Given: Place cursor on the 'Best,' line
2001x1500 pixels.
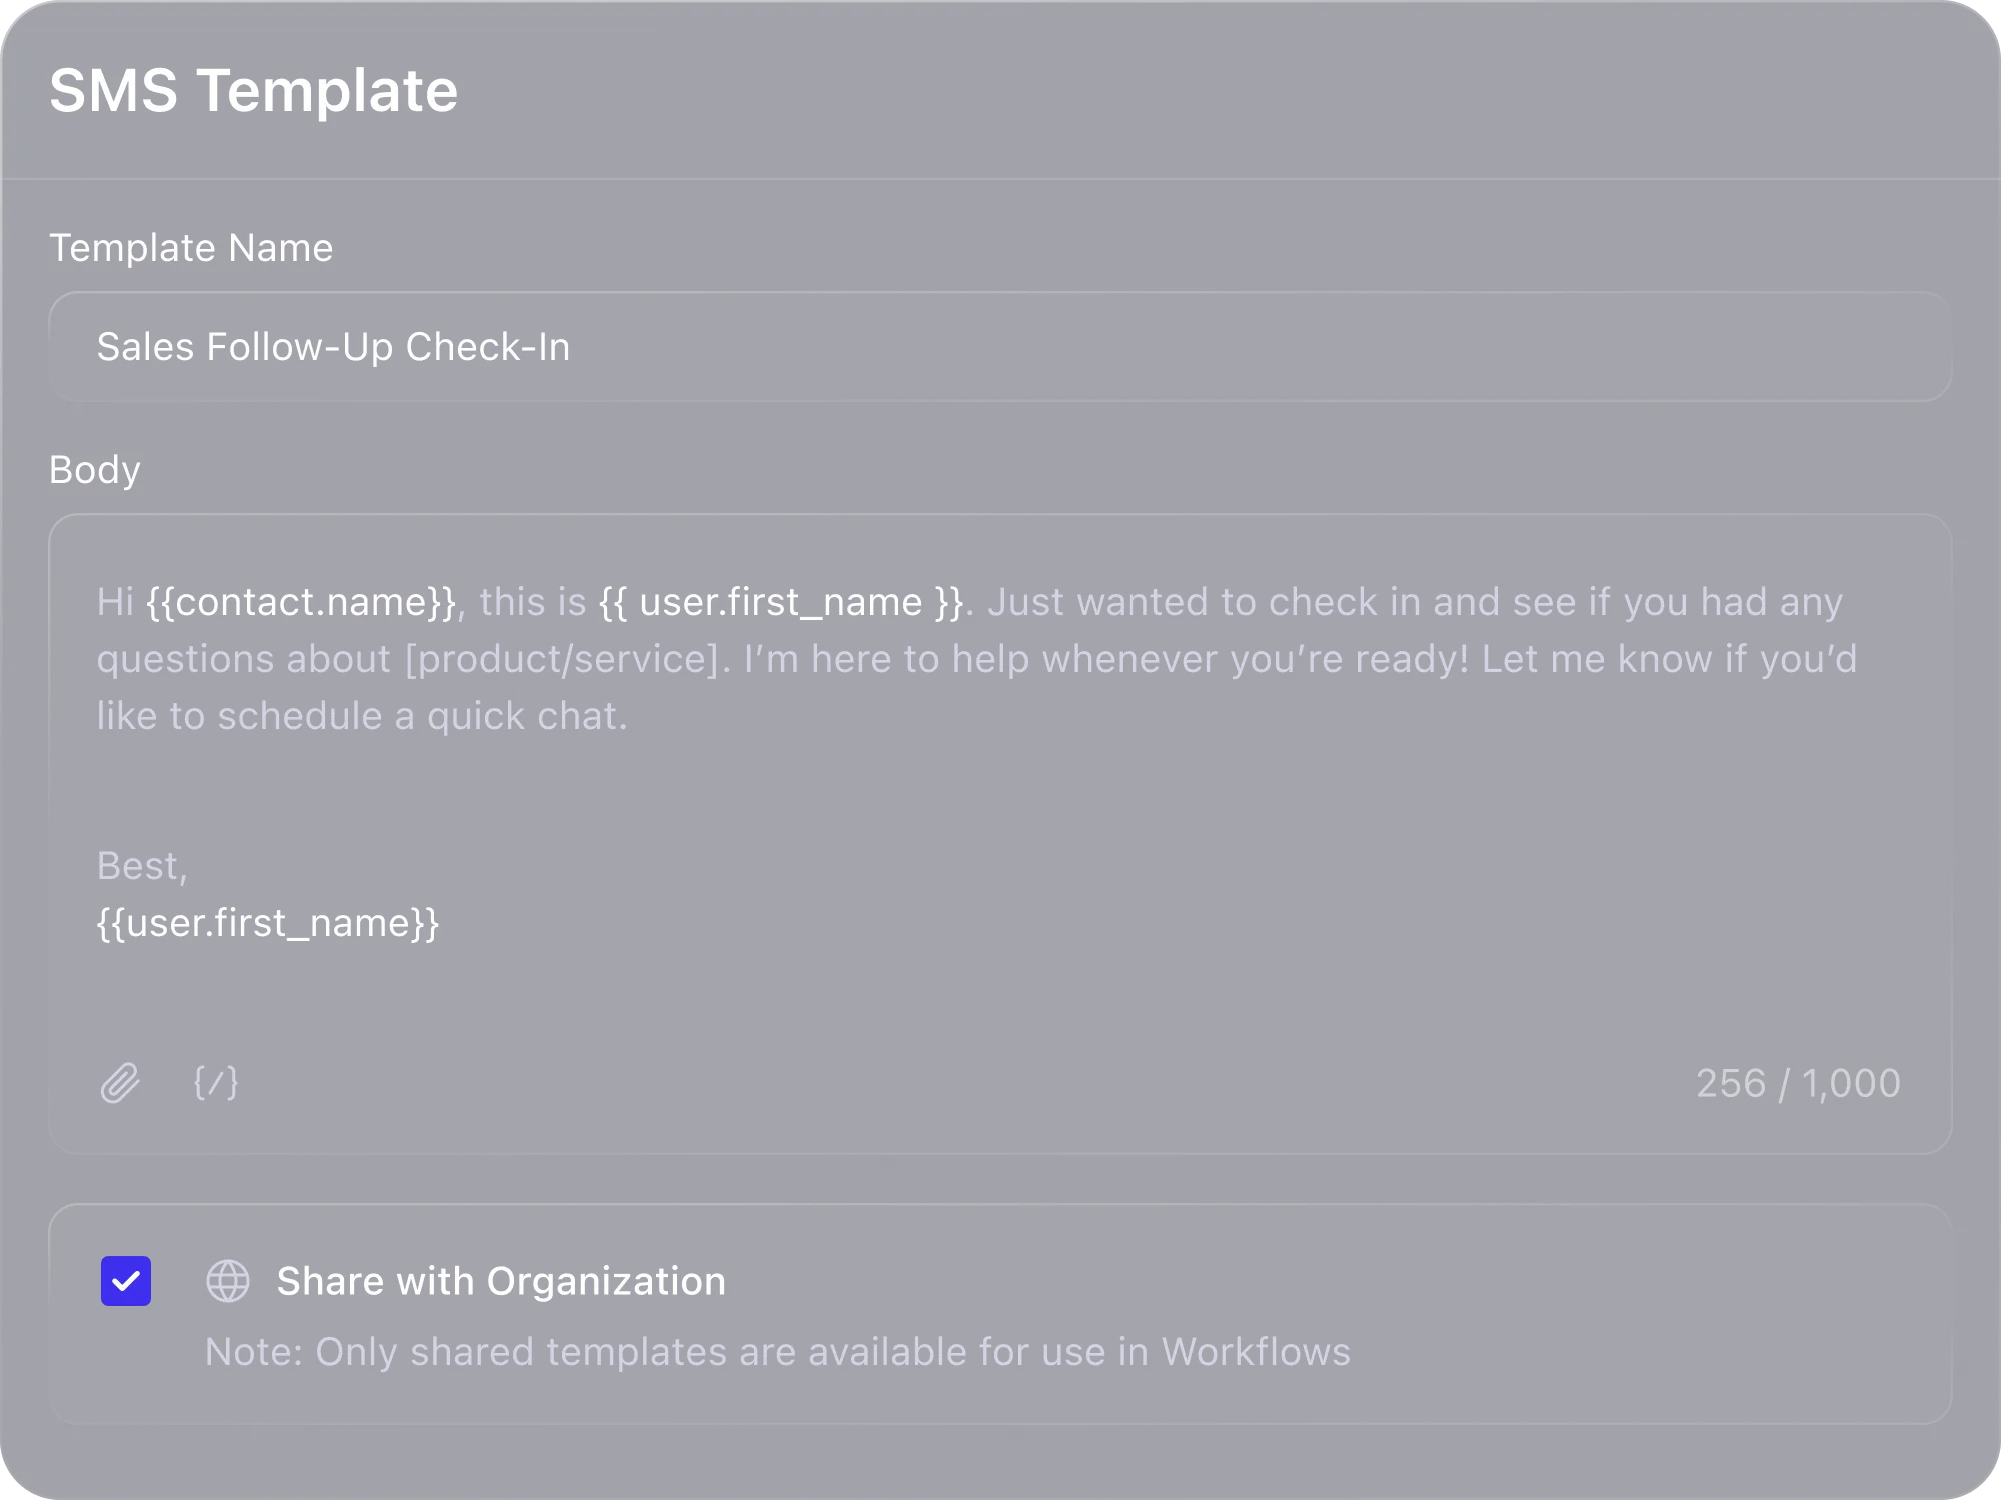Looking at the screenshot, I should pyautogui.click(x=141, y=865).
